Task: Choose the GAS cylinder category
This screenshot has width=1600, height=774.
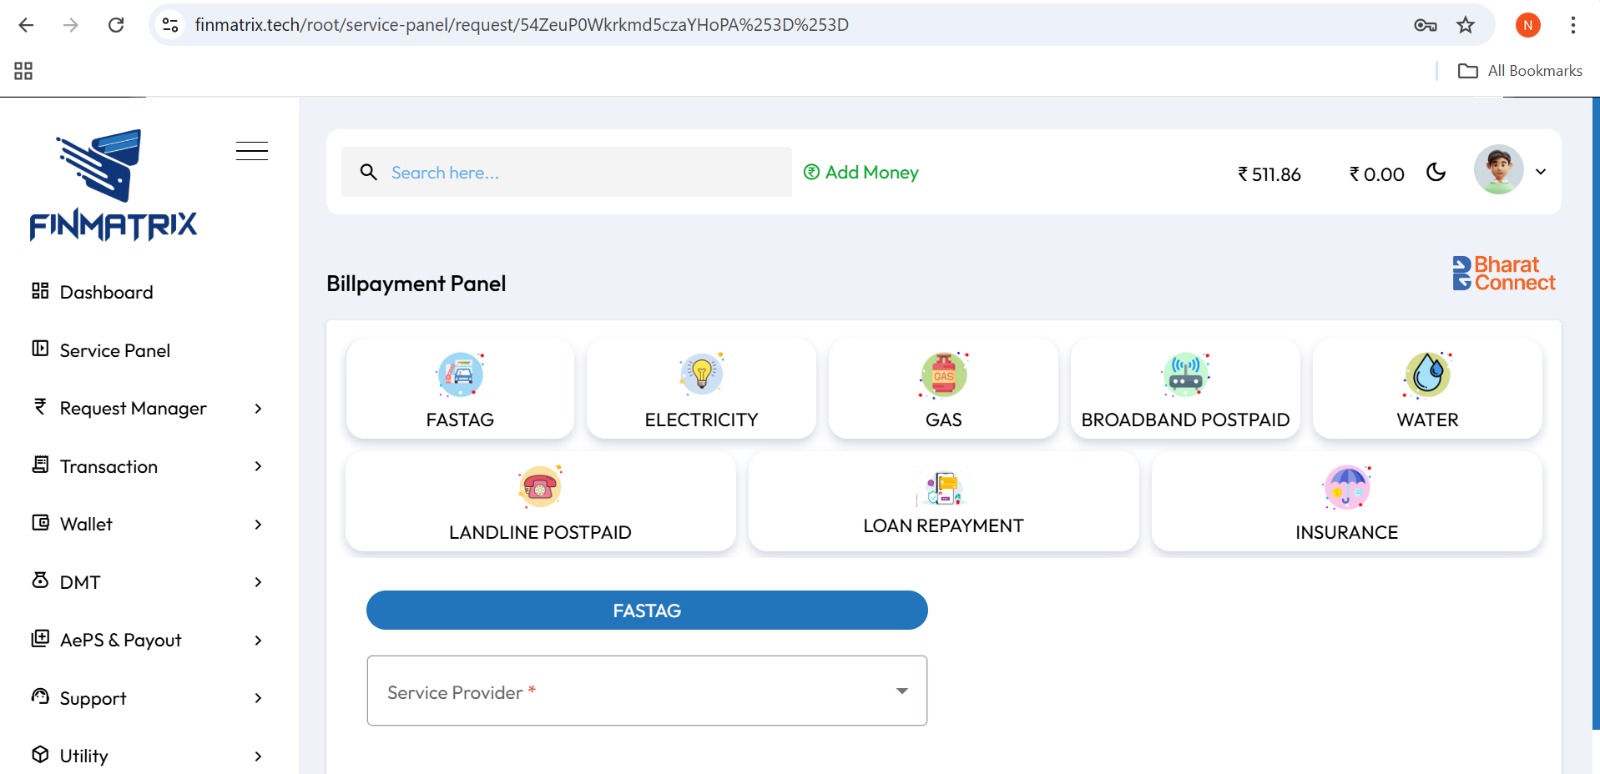Action: 943,390
